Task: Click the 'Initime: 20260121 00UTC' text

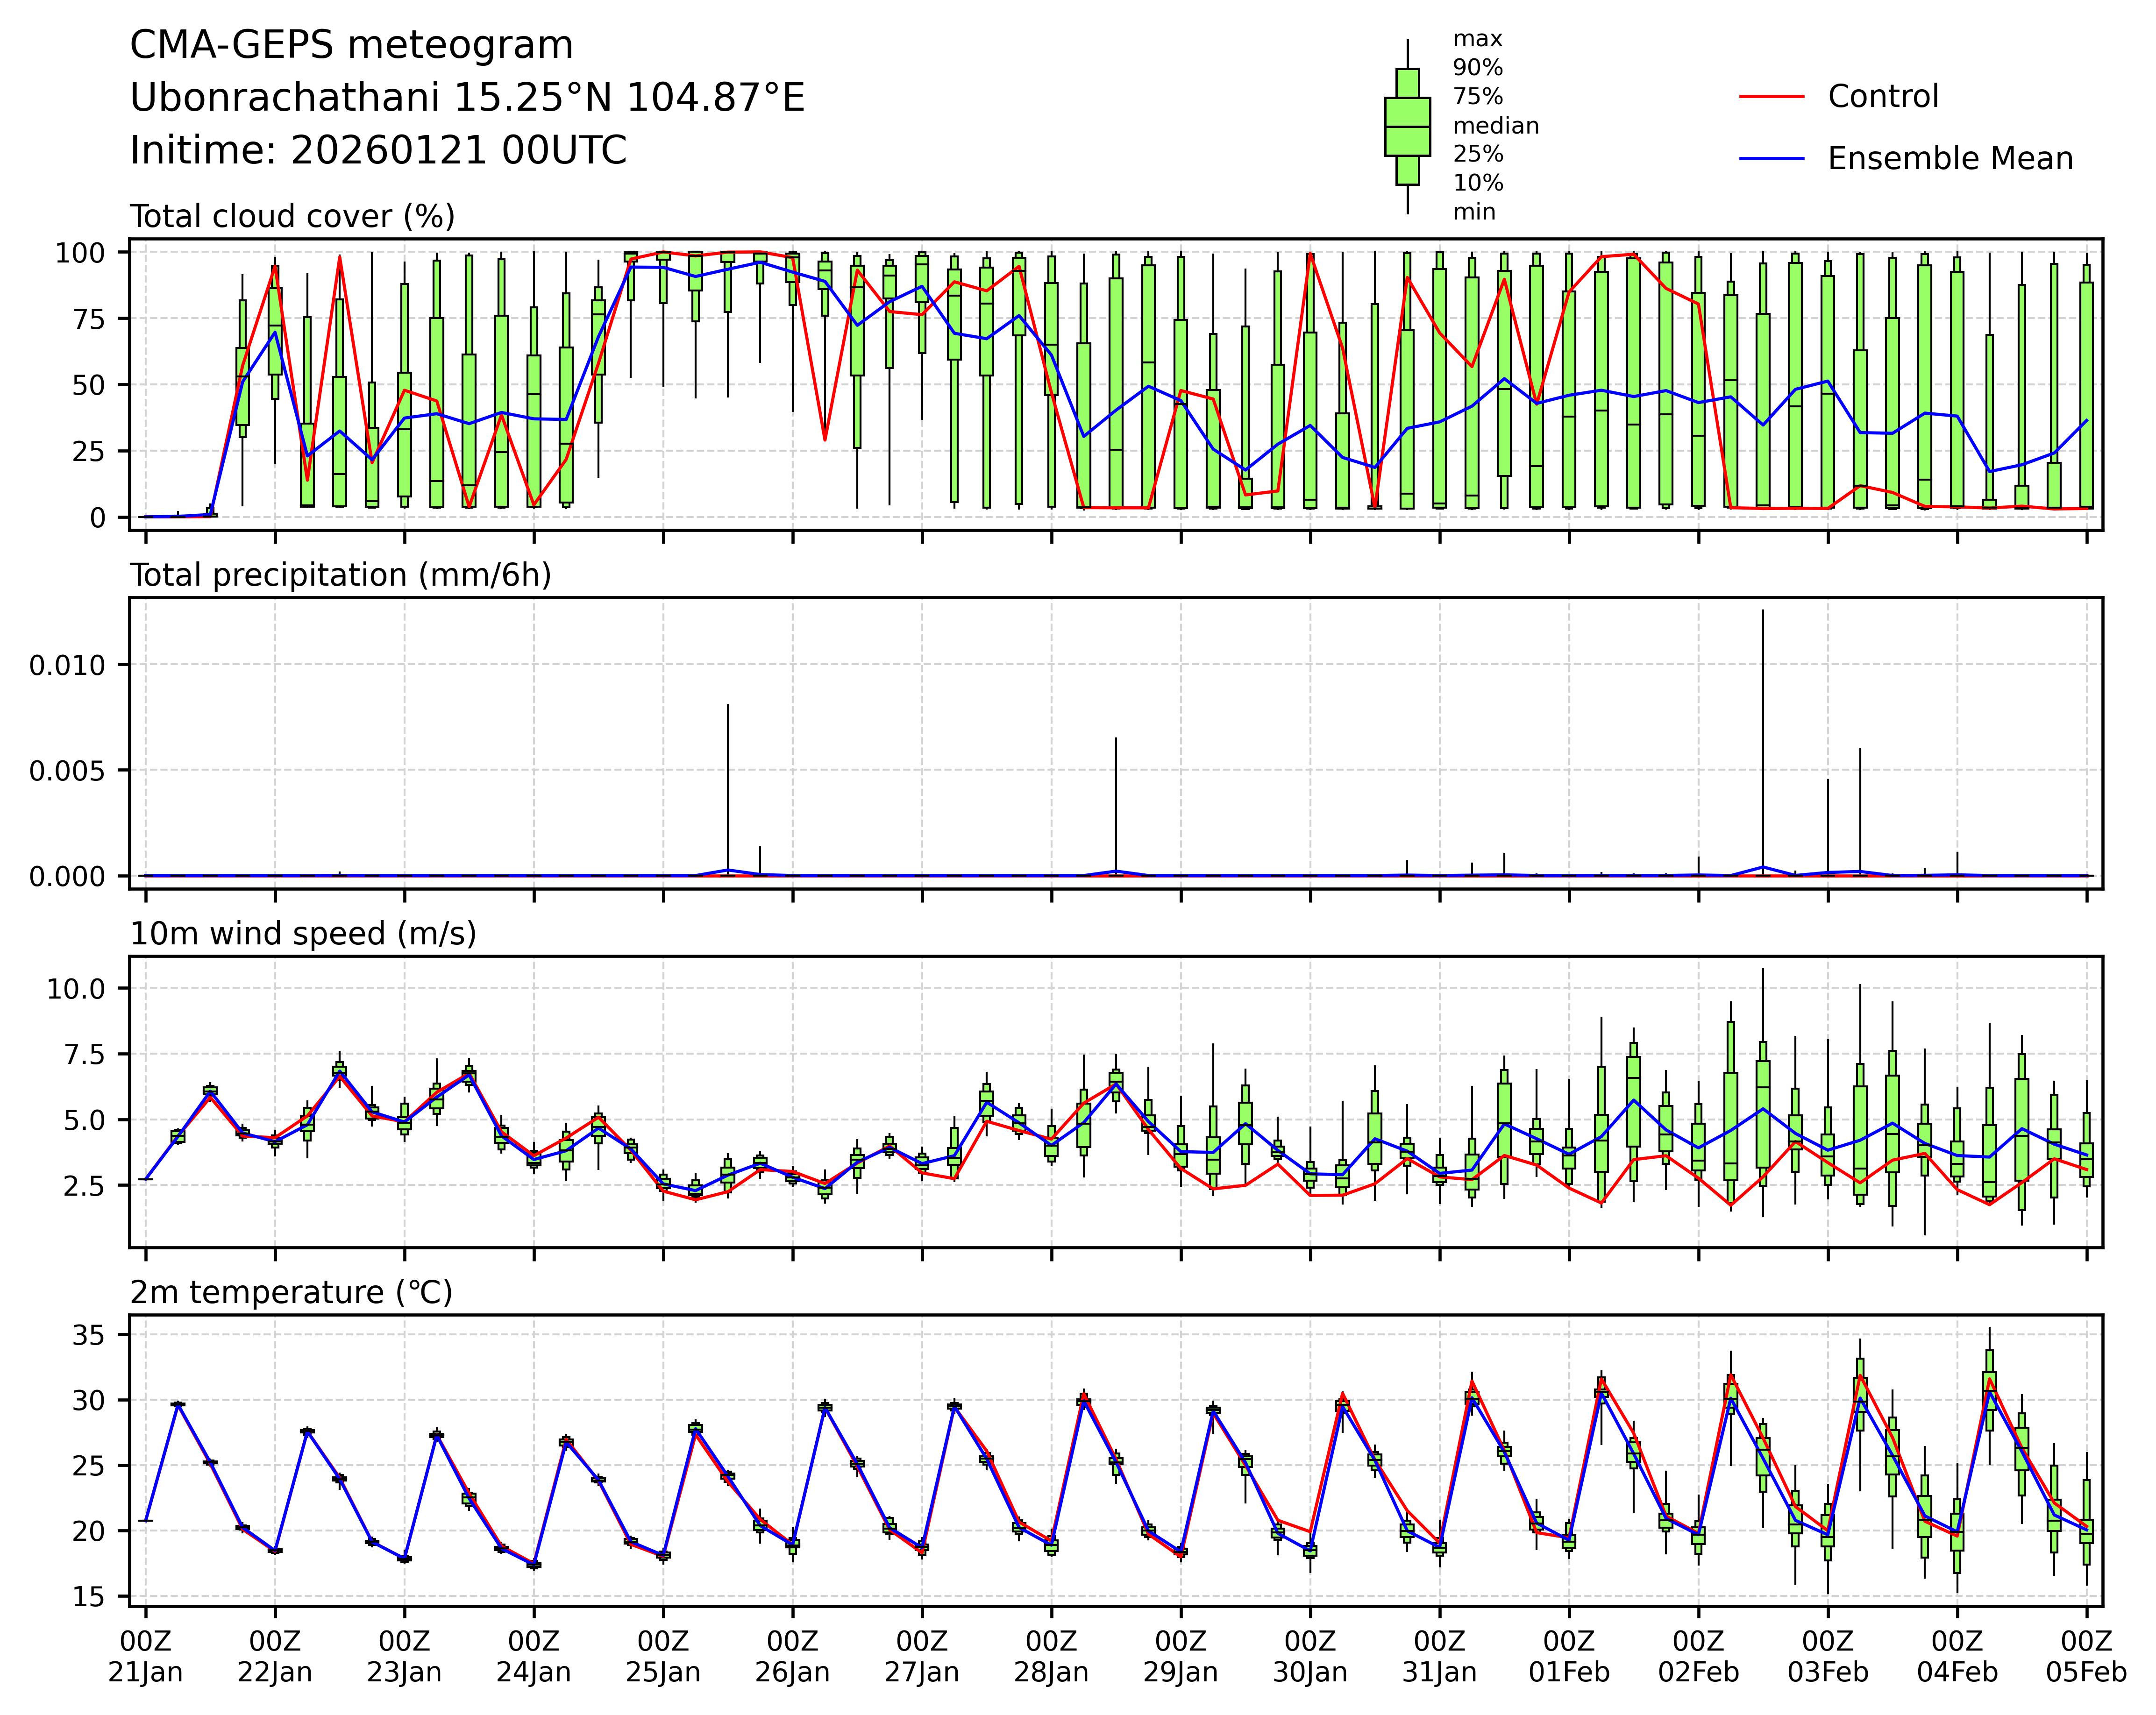Action: [x=378, y=151]
